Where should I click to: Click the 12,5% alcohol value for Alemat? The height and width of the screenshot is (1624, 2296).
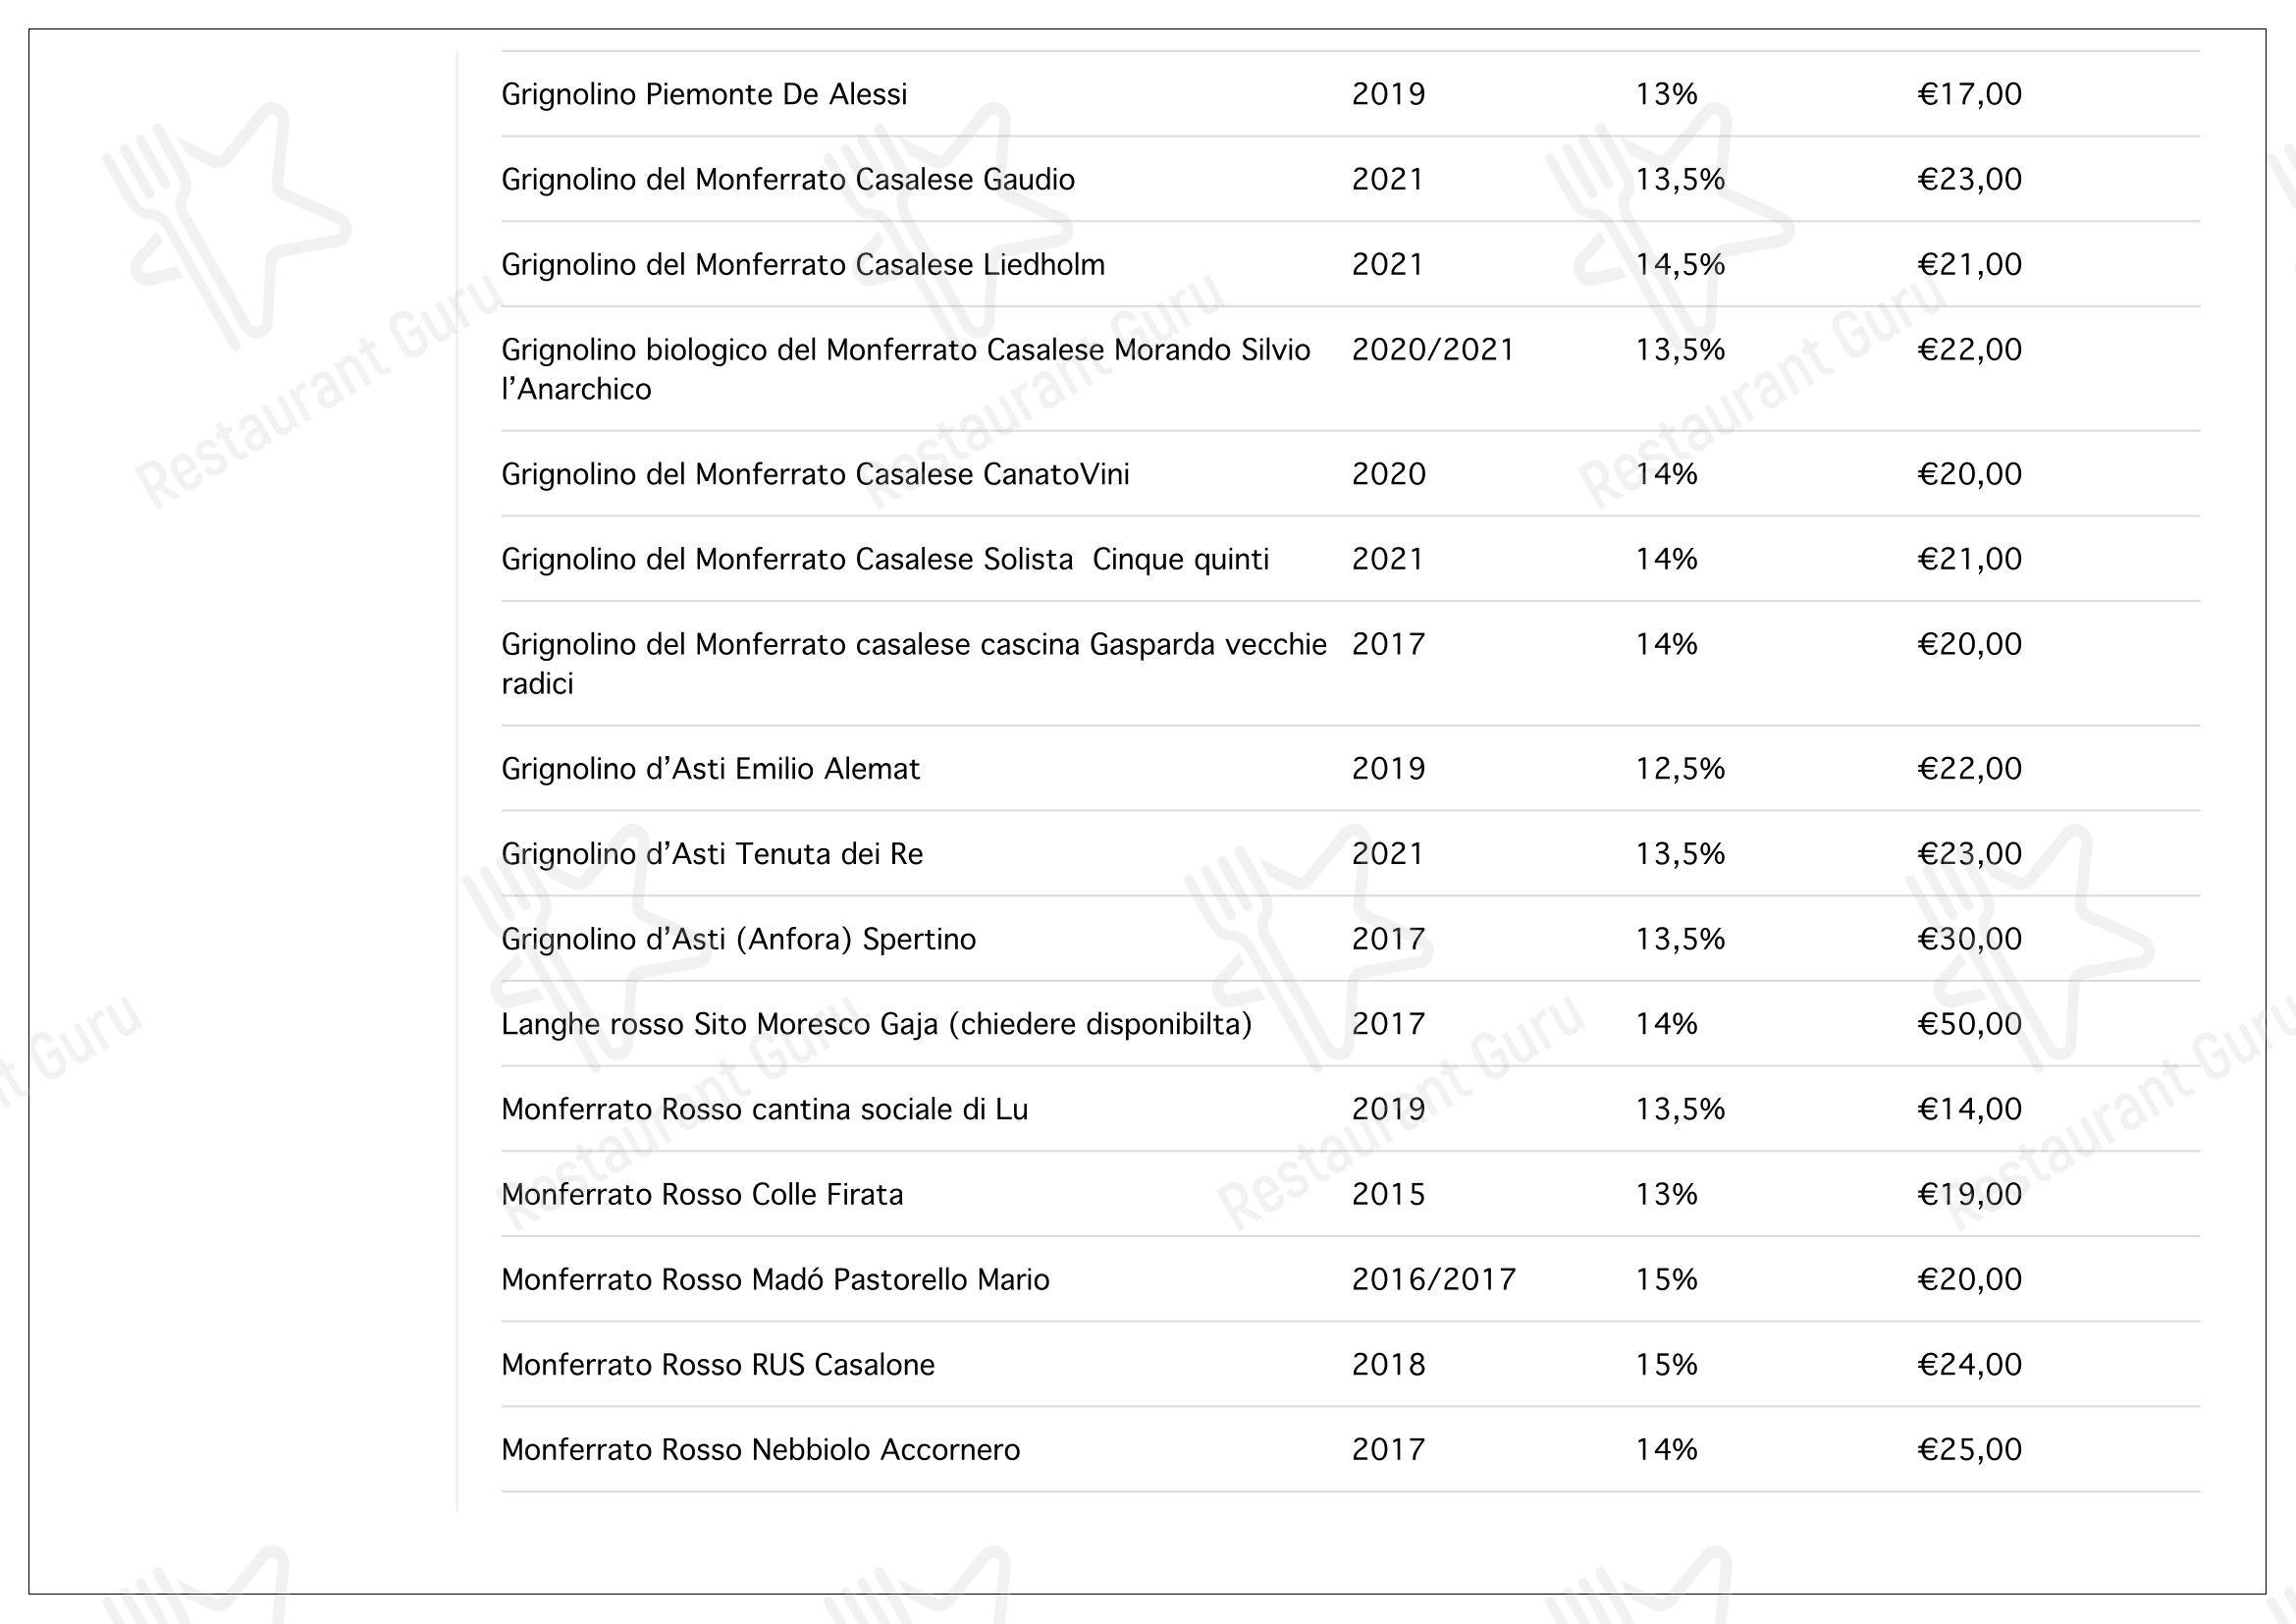1680,769
